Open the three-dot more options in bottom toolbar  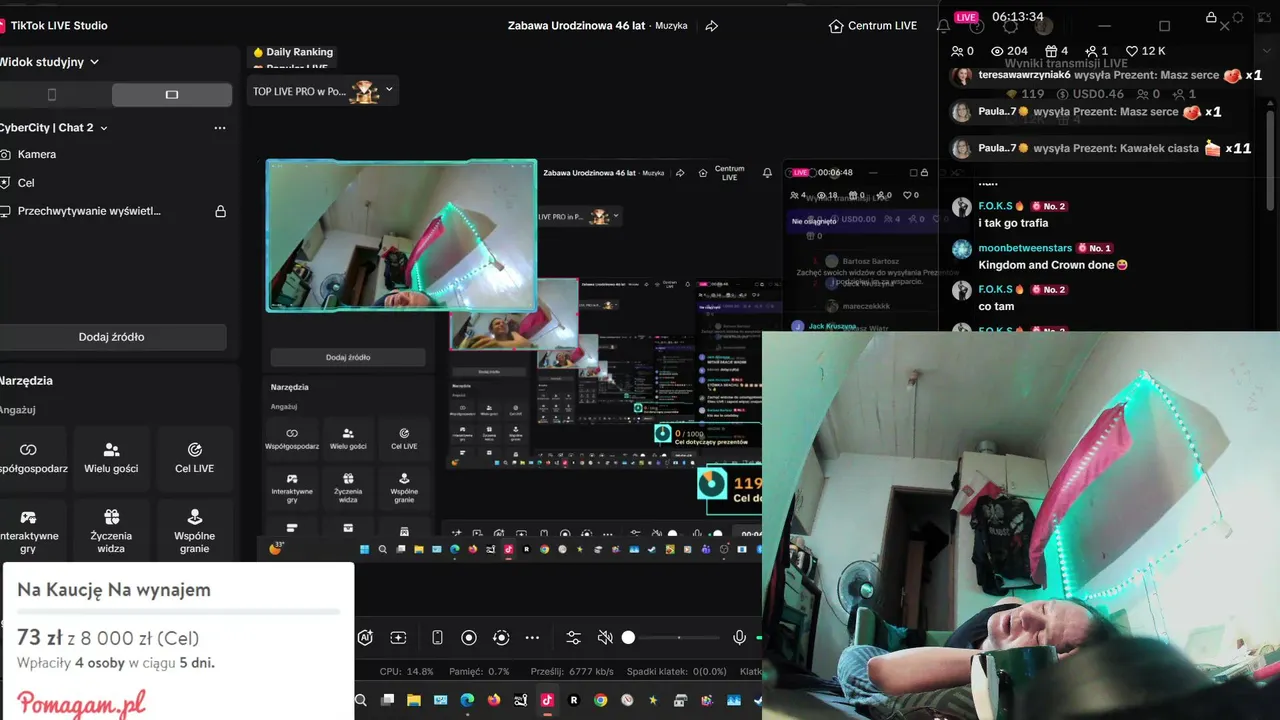(532, 638)
